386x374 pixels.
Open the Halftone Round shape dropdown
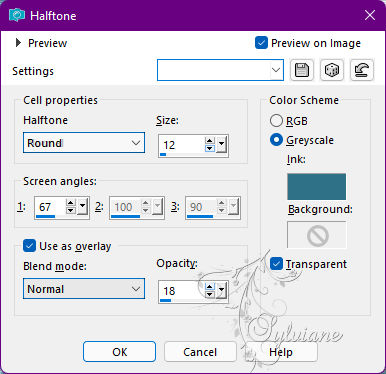click(84, 143)
